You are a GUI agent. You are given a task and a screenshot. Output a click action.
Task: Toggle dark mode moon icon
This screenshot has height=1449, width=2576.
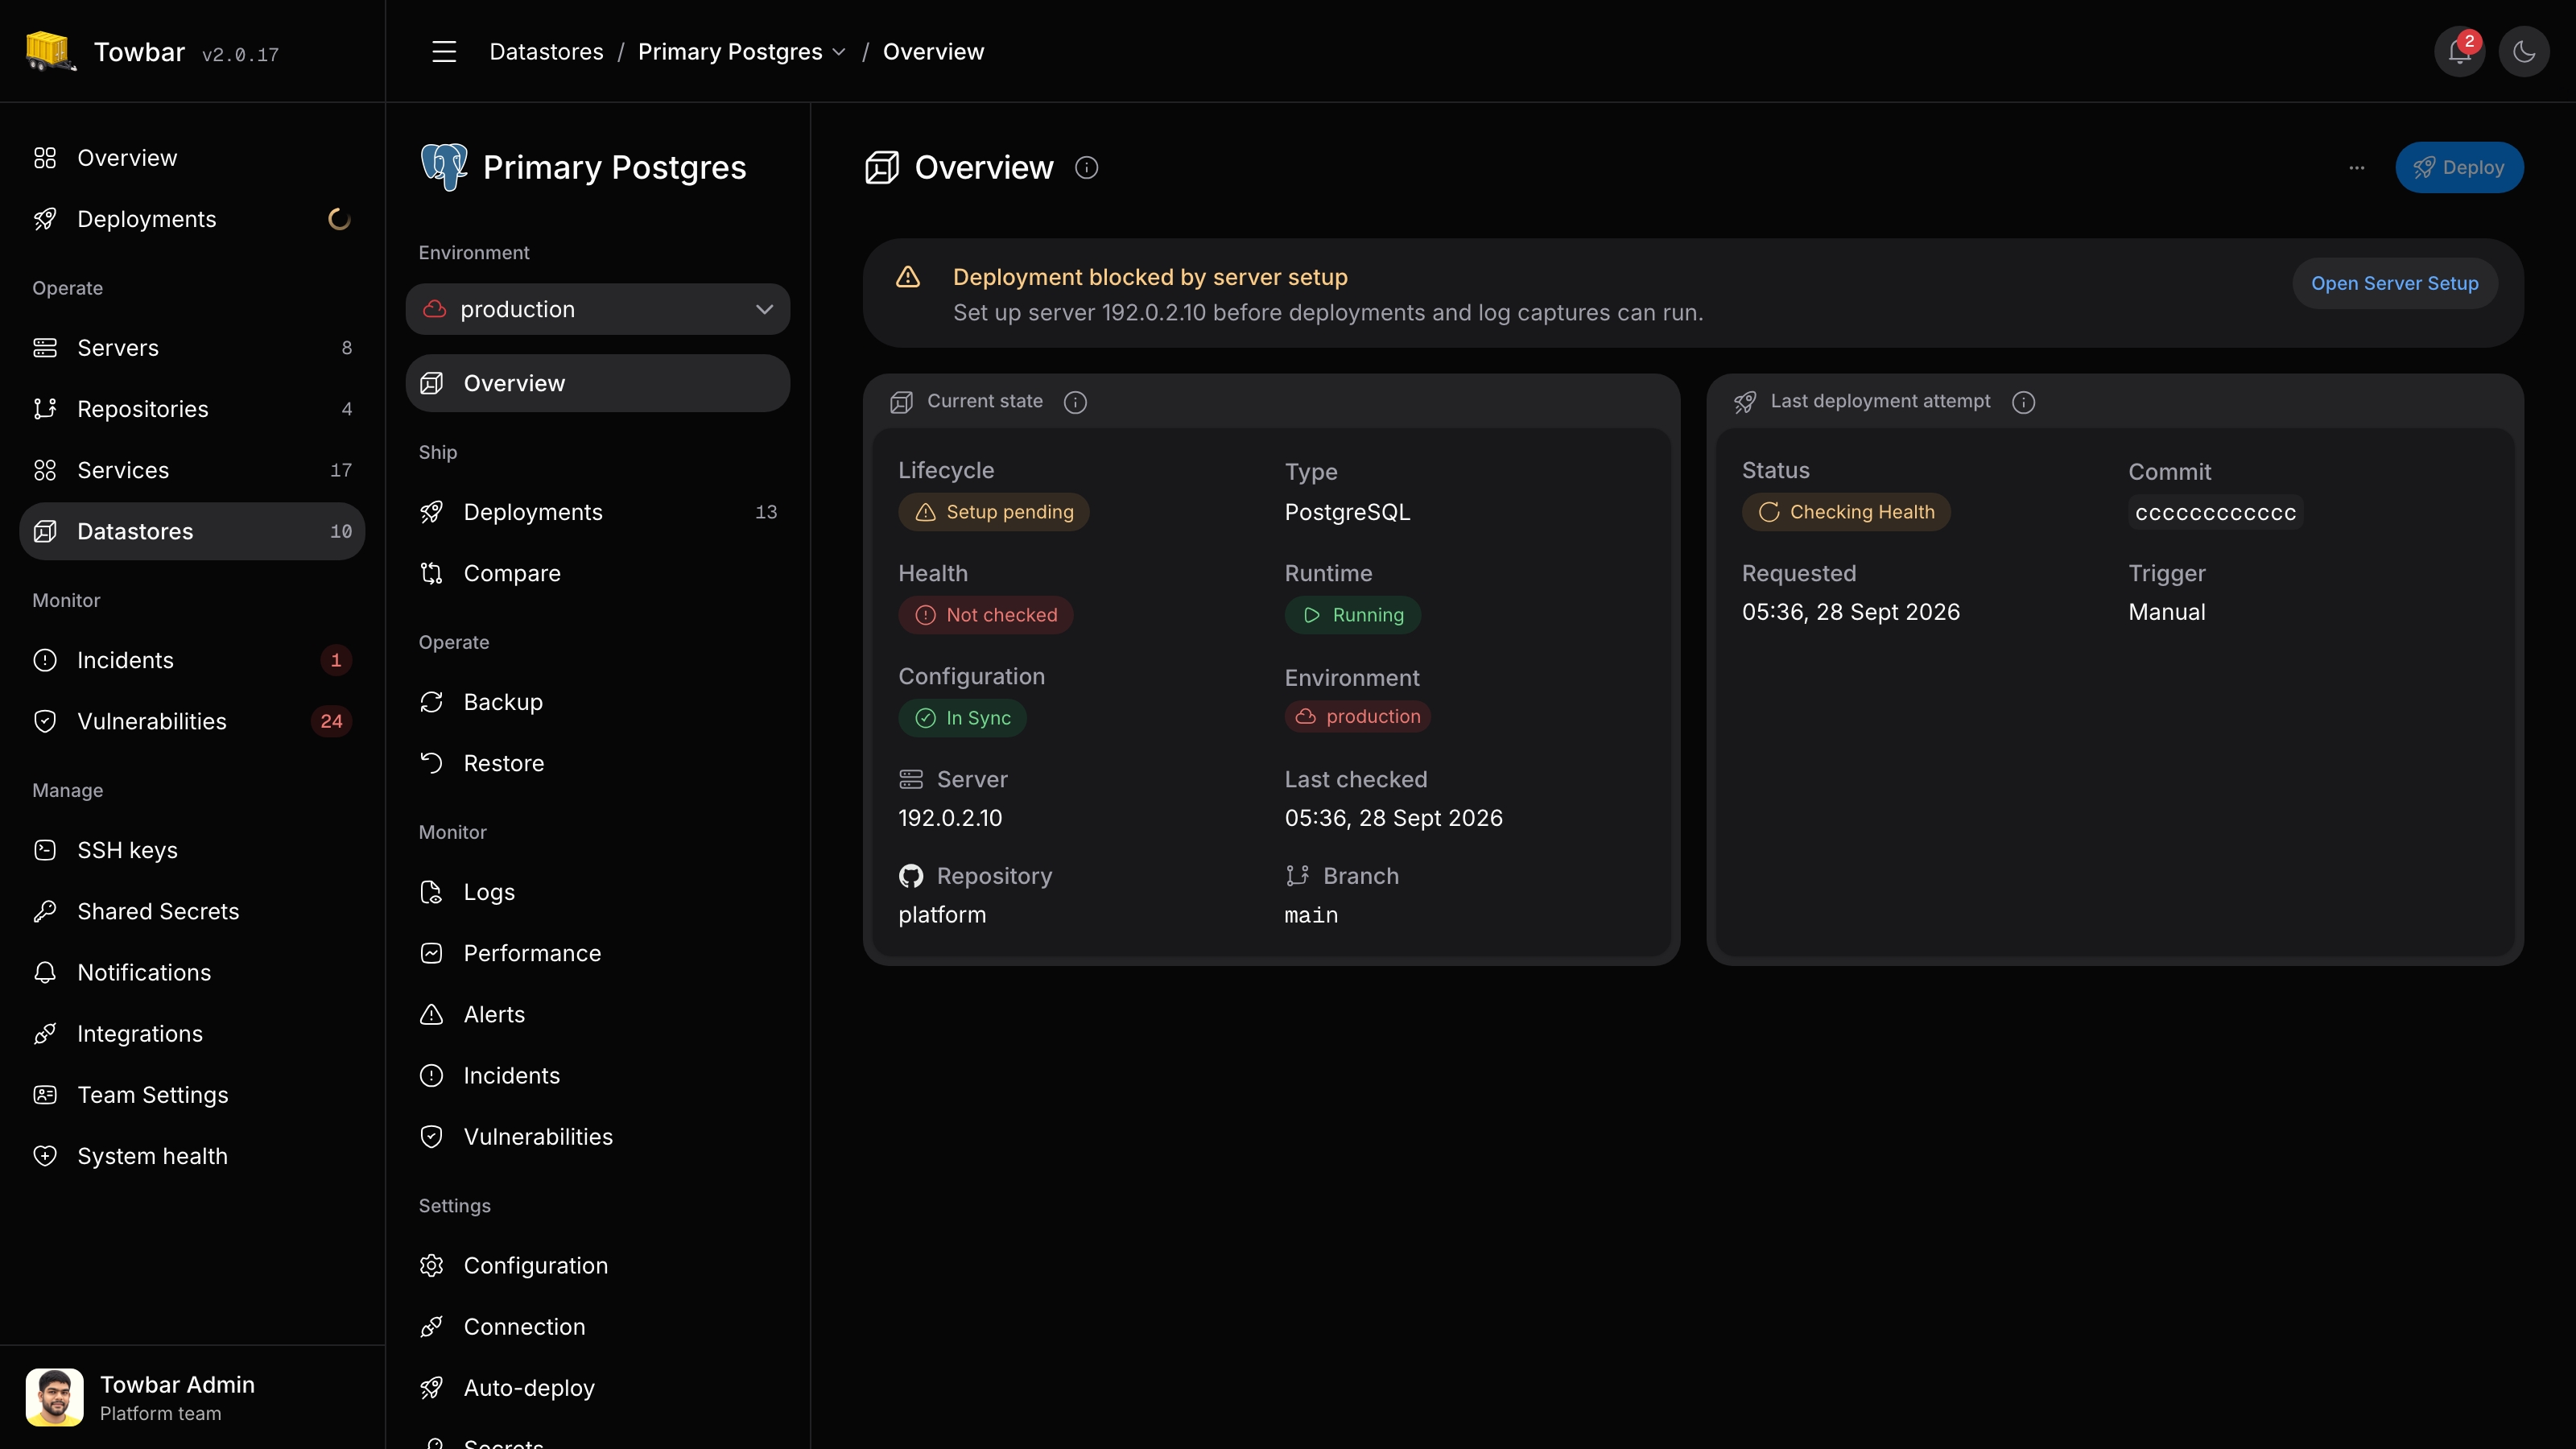click(x=2524, y=51)
